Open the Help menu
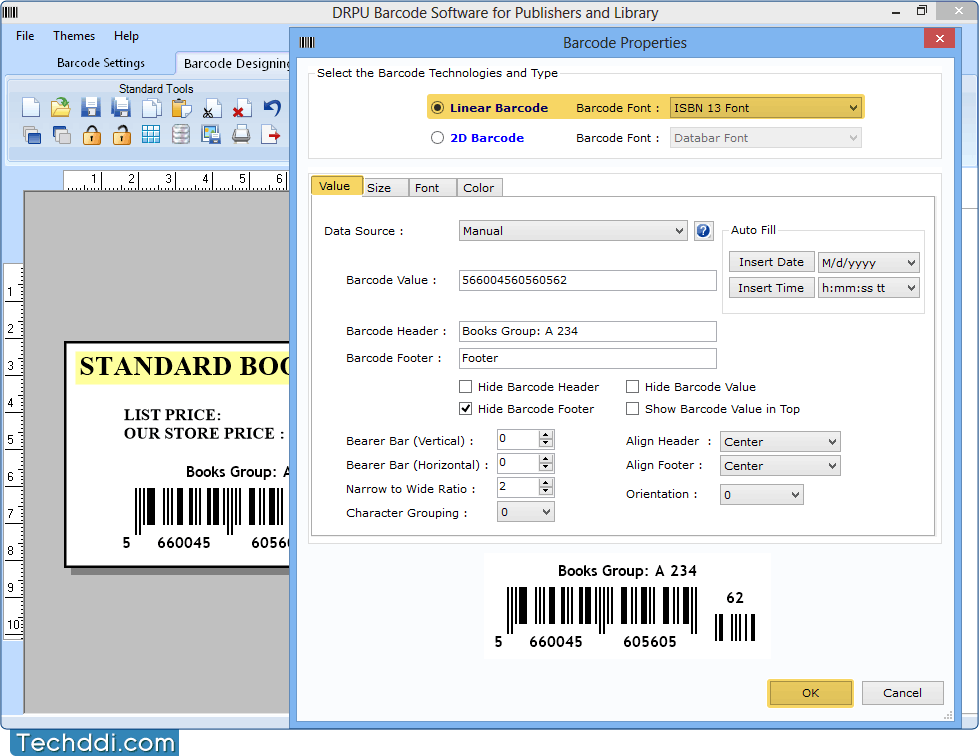This screenshot has height=756, width=979. pos(126,36)
